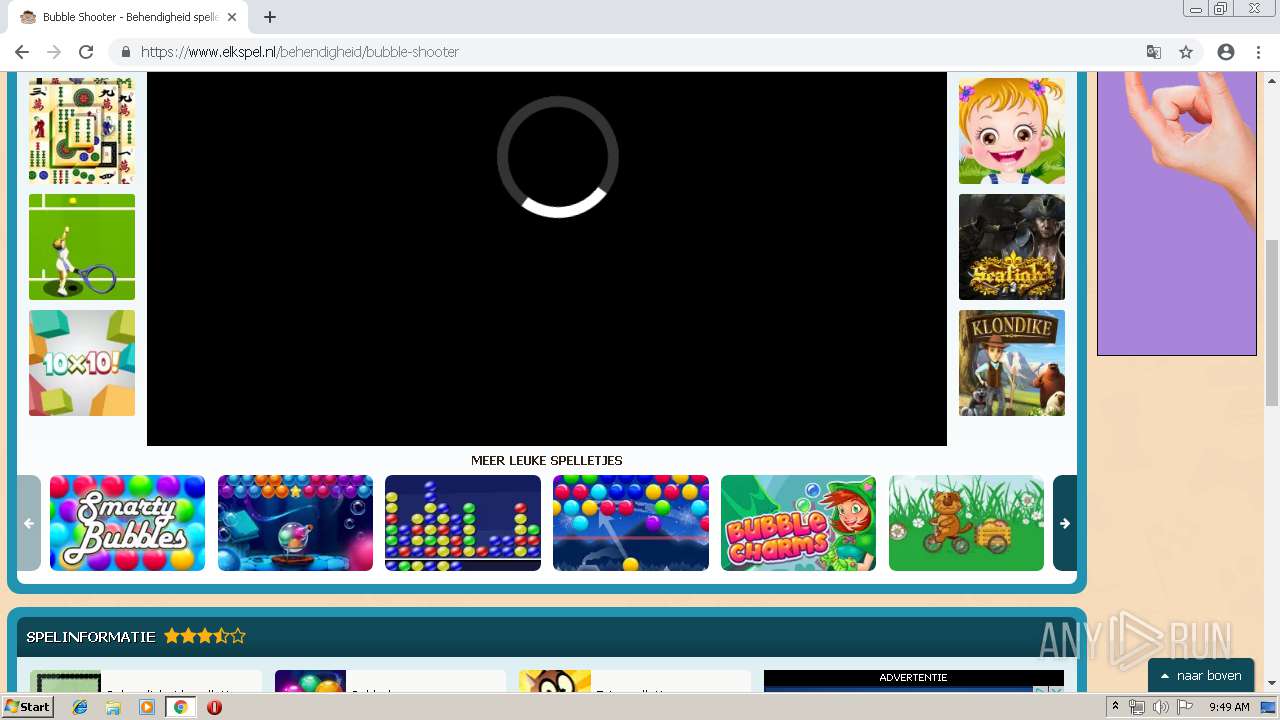Image resolution: width=1280 pixels, height=720 pixels.
Task: Bookmark this page with the star icon
Action: [1186, 52]
